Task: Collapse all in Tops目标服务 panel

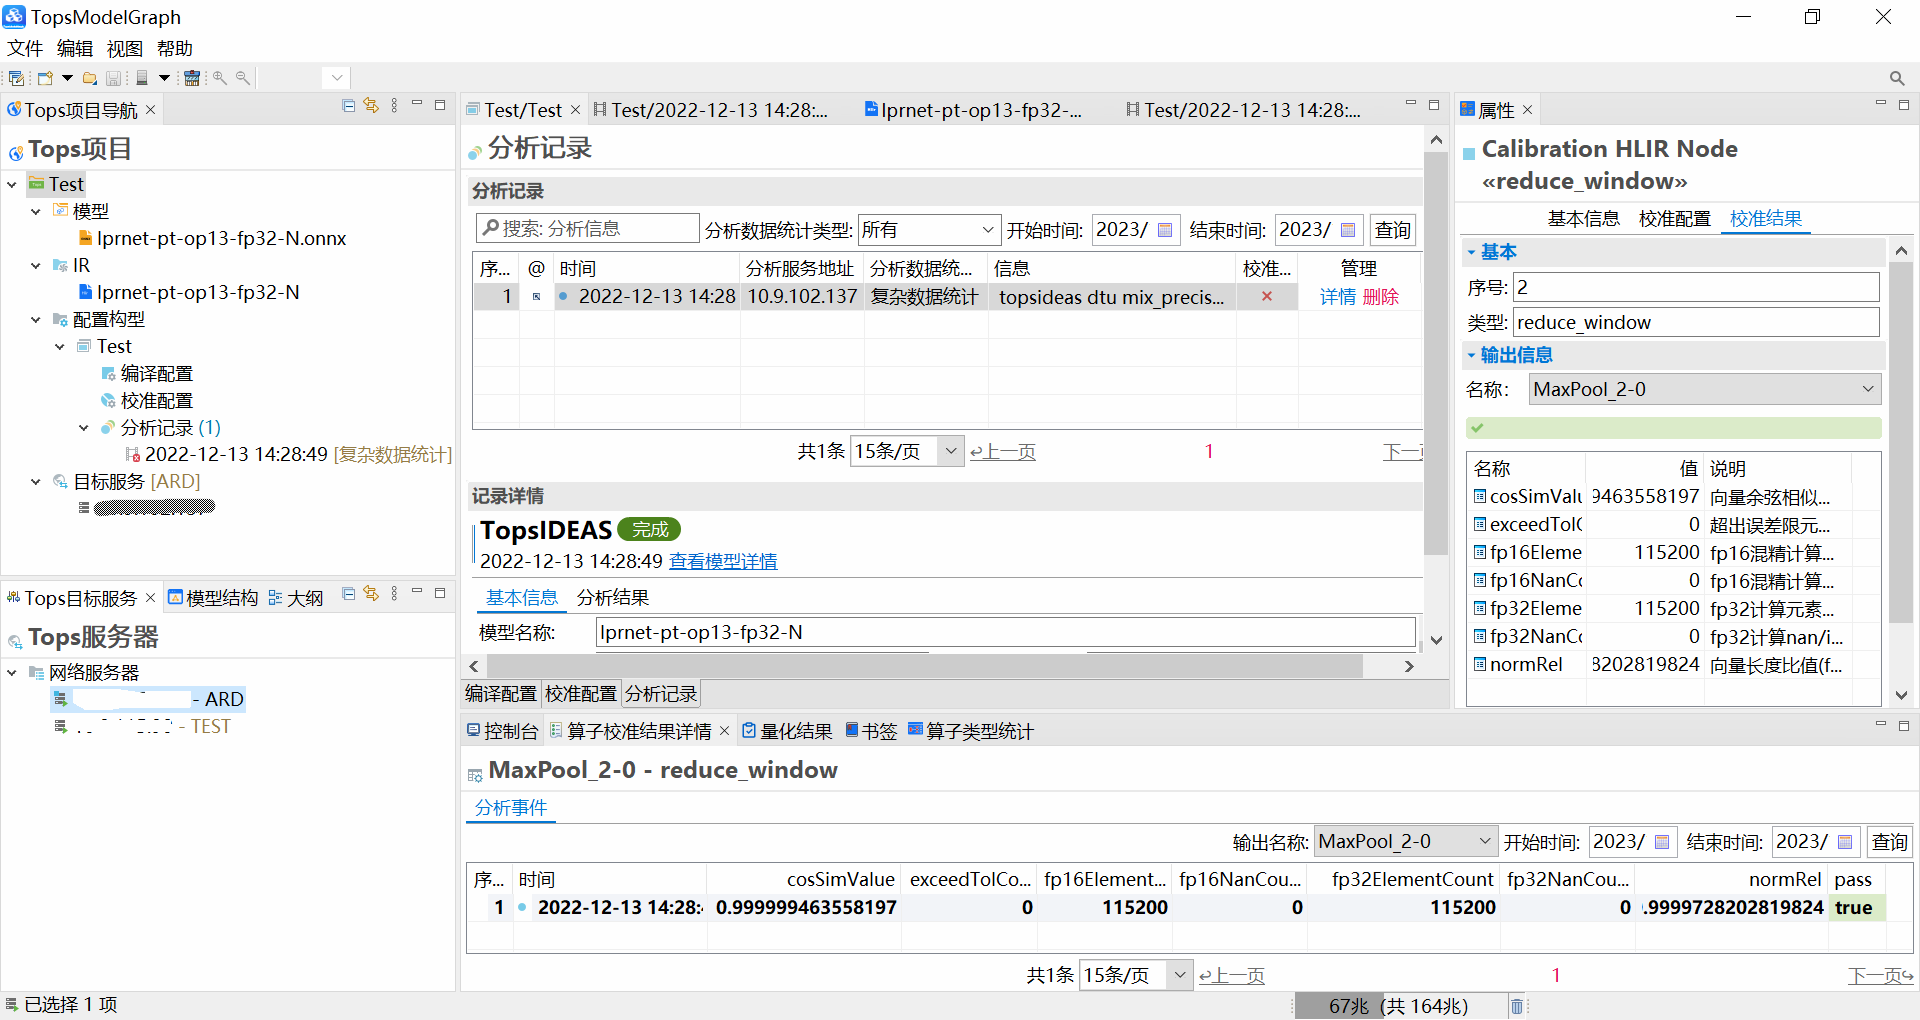Action: click(x=349, y=593)
